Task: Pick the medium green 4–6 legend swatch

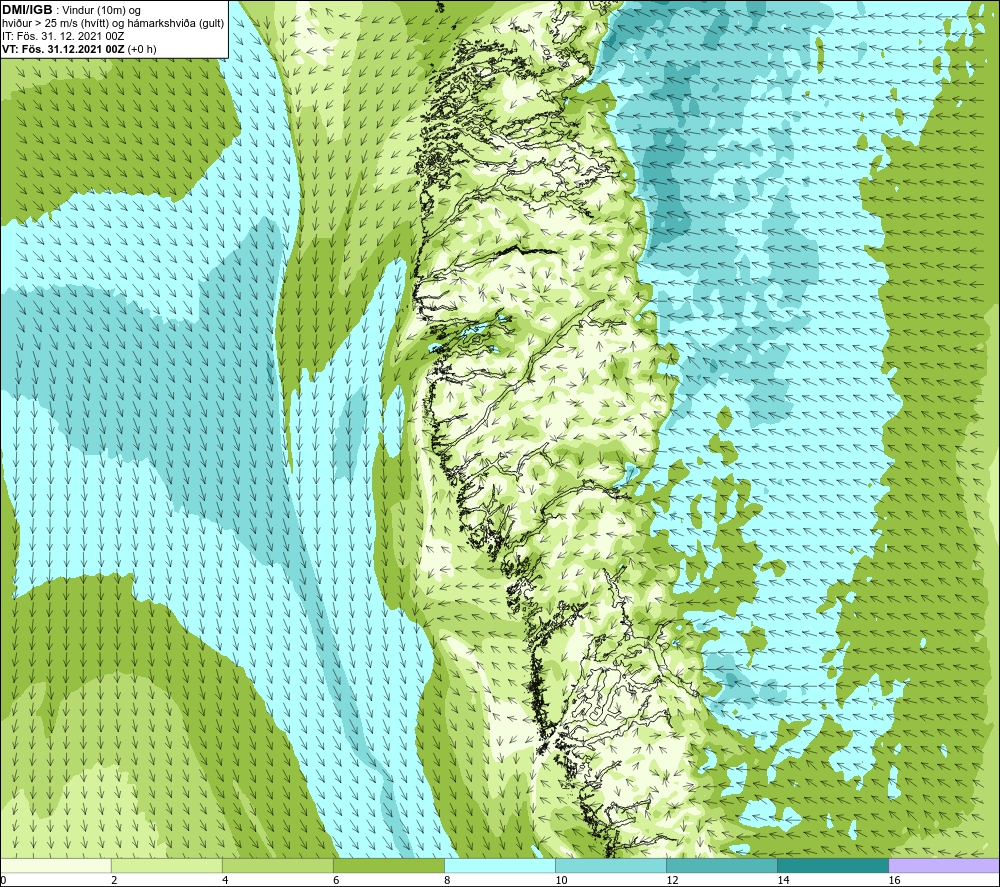Action: pos(277,865)
